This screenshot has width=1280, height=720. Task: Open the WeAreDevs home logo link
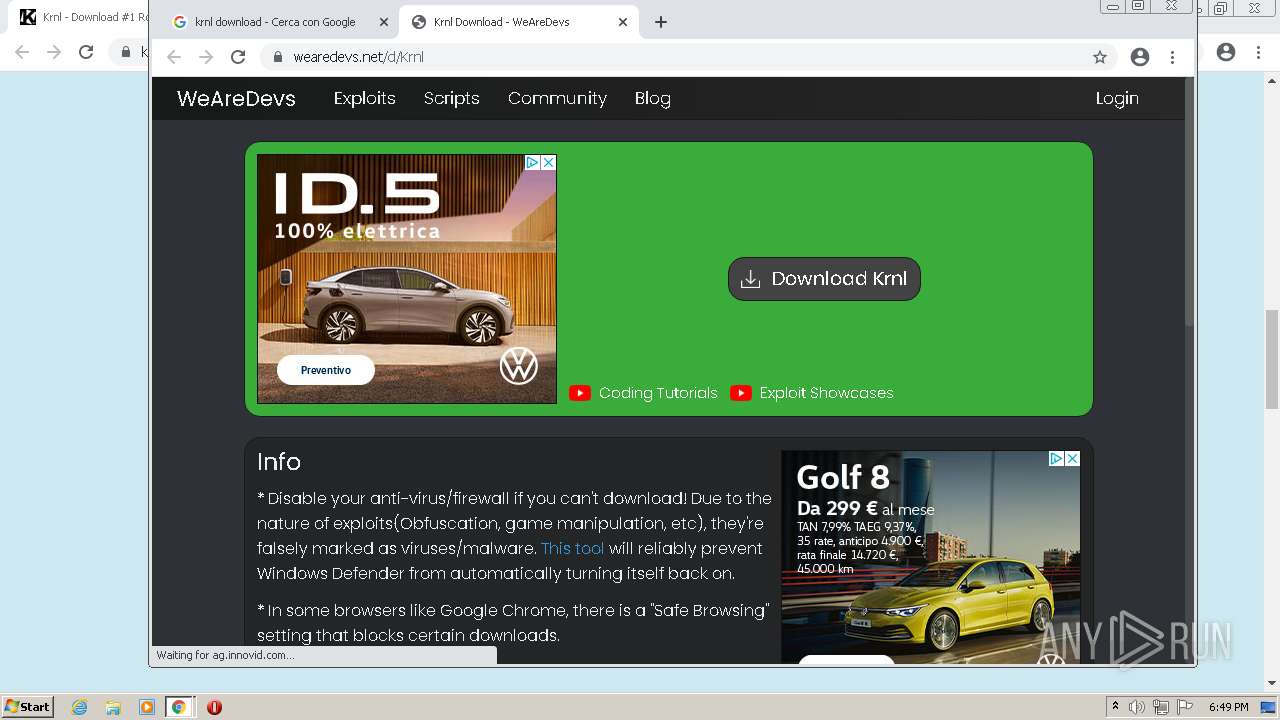236,98
